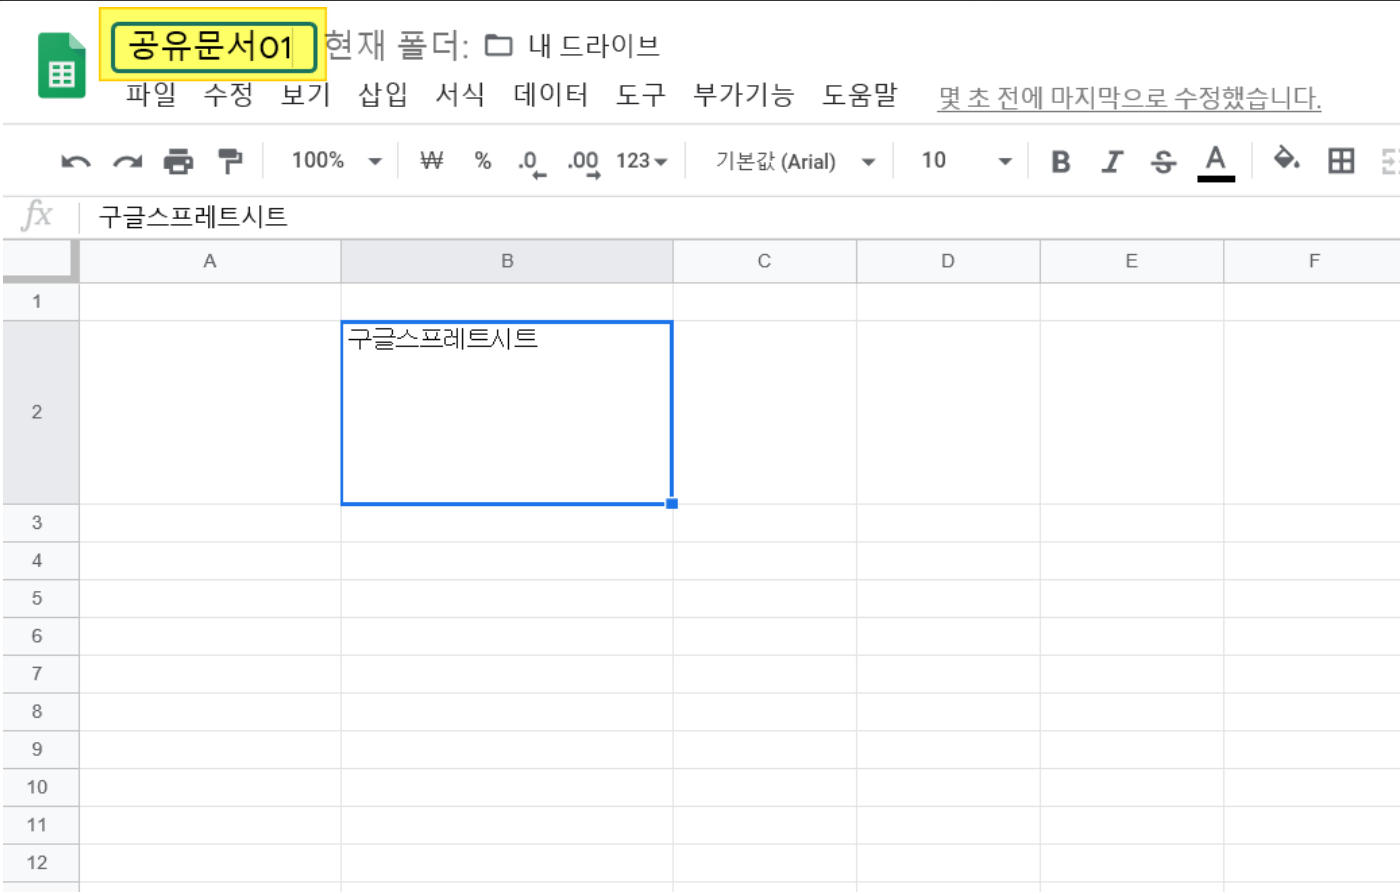The width and height of the screenshot is (1400, 894).
Task: Select row 5 header
Action: click(38, 598)
